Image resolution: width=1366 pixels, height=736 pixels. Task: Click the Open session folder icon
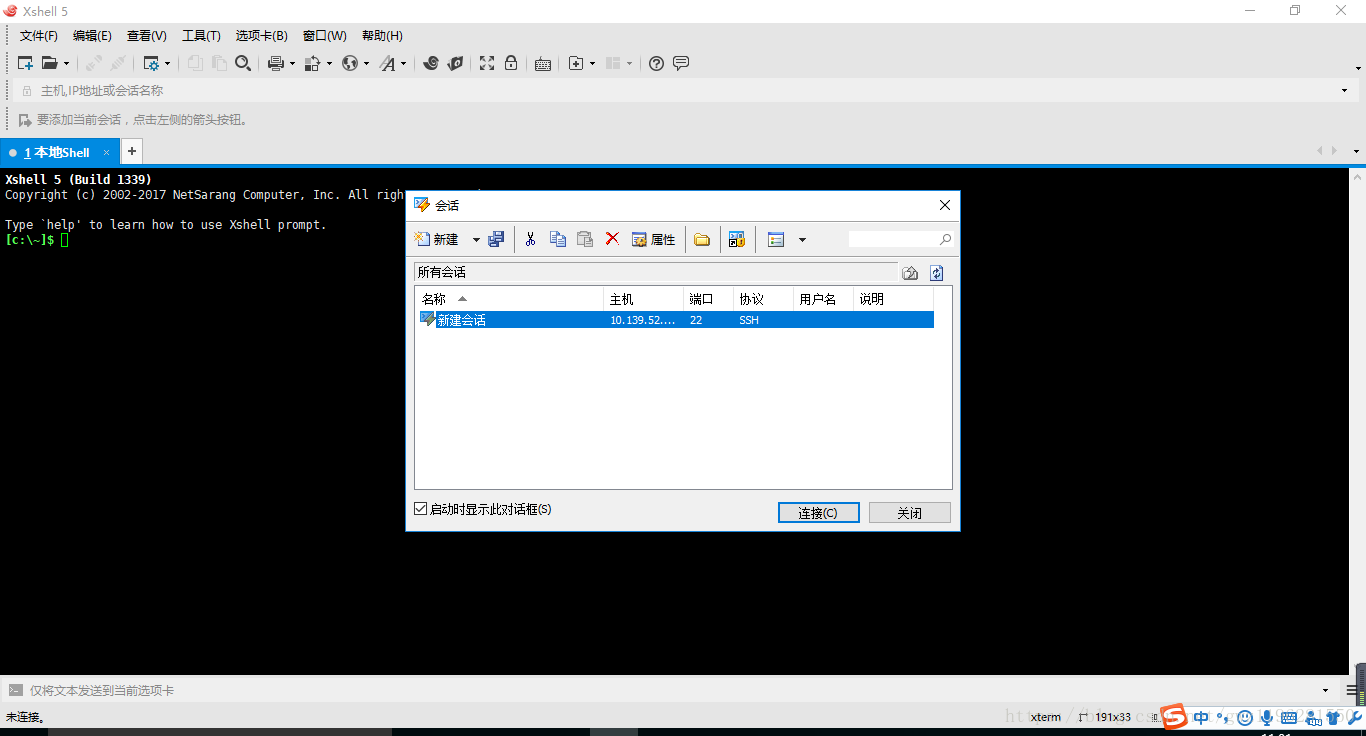(49, 63)
